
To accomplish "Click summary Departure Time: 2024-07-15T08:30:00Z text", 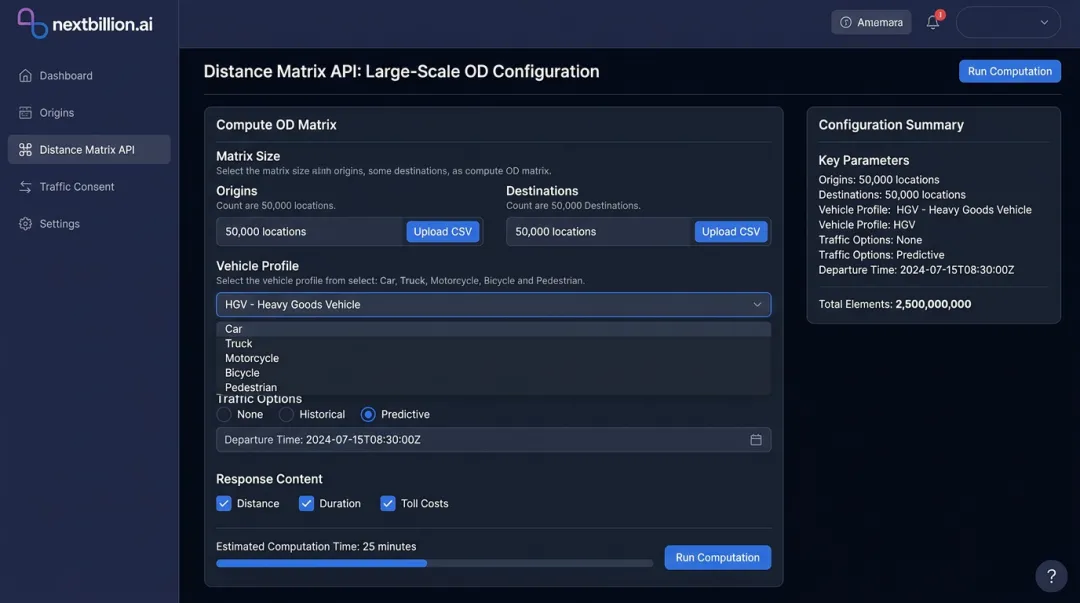I will click(916, 270).
